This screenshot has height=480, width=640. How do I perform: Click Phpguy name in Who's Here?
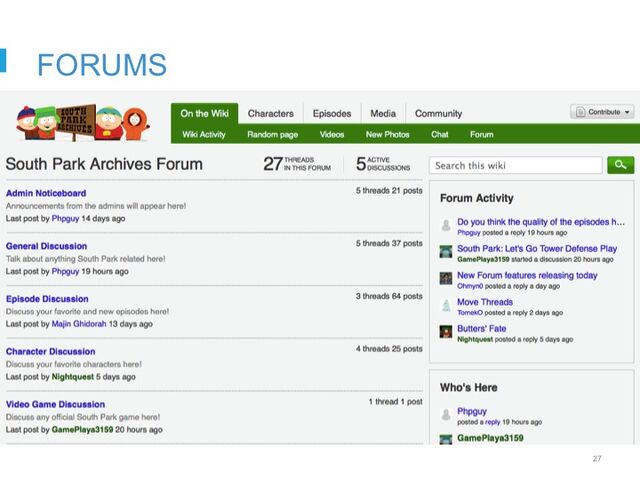pos(472,411)
